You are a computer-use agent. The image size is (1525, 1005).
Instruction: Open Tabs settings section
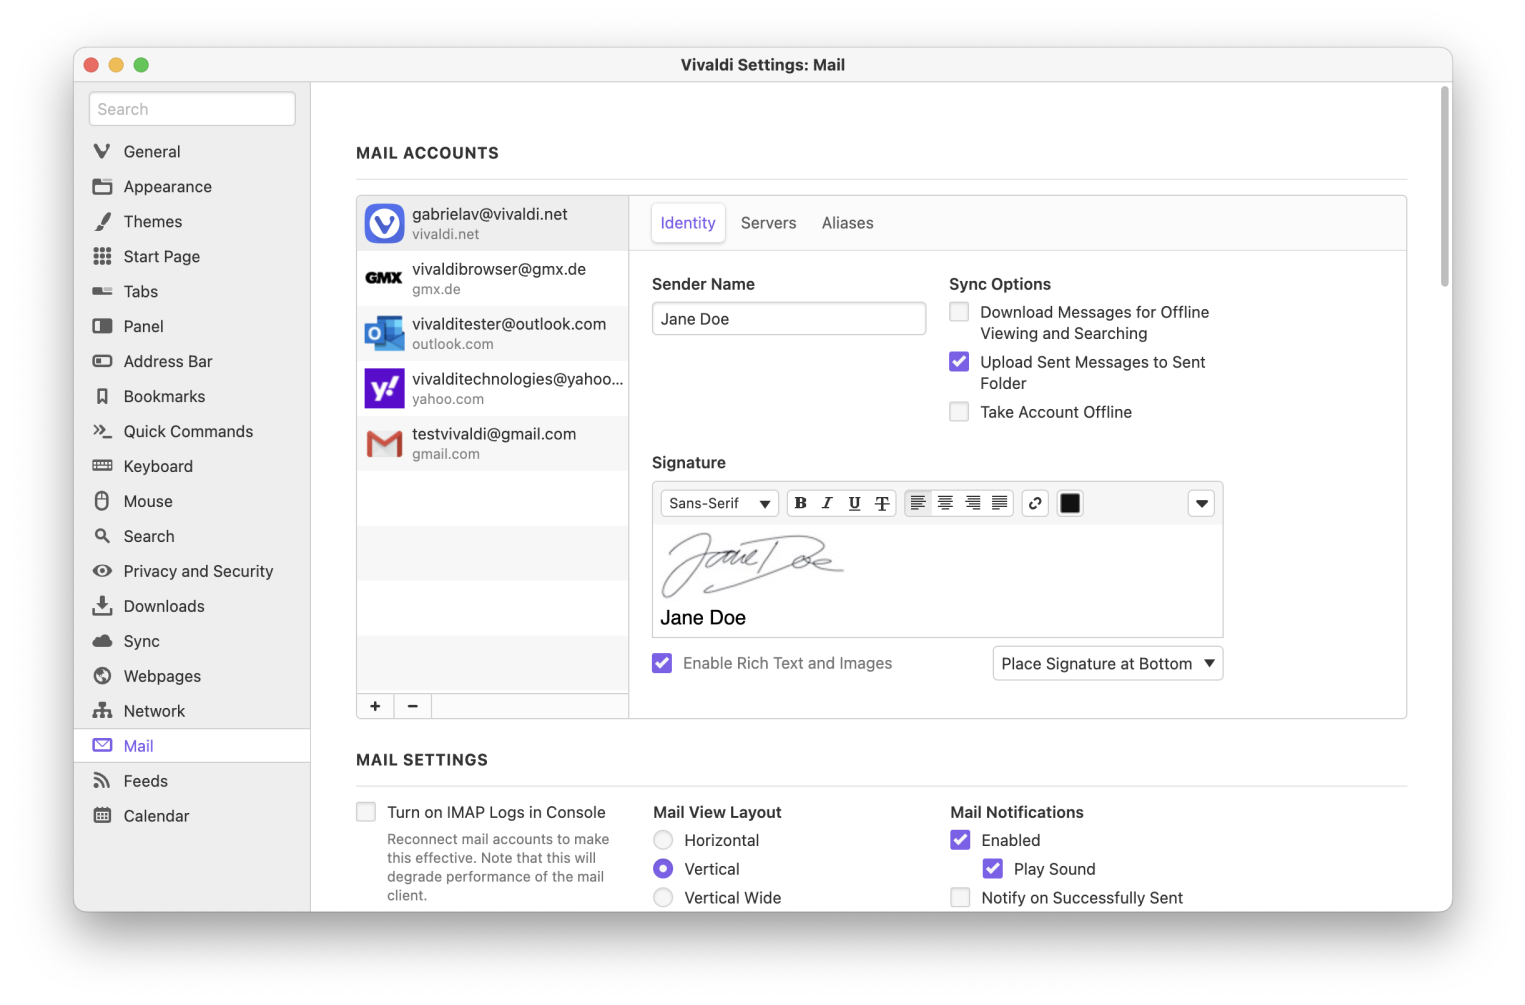(x=192, y=291)
